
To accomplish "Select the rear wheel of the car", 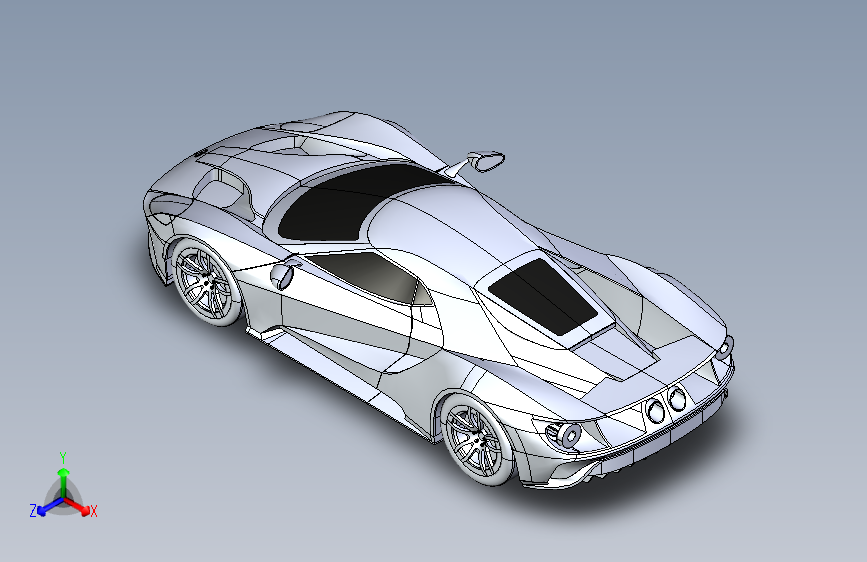I will (x=476, y=439).
